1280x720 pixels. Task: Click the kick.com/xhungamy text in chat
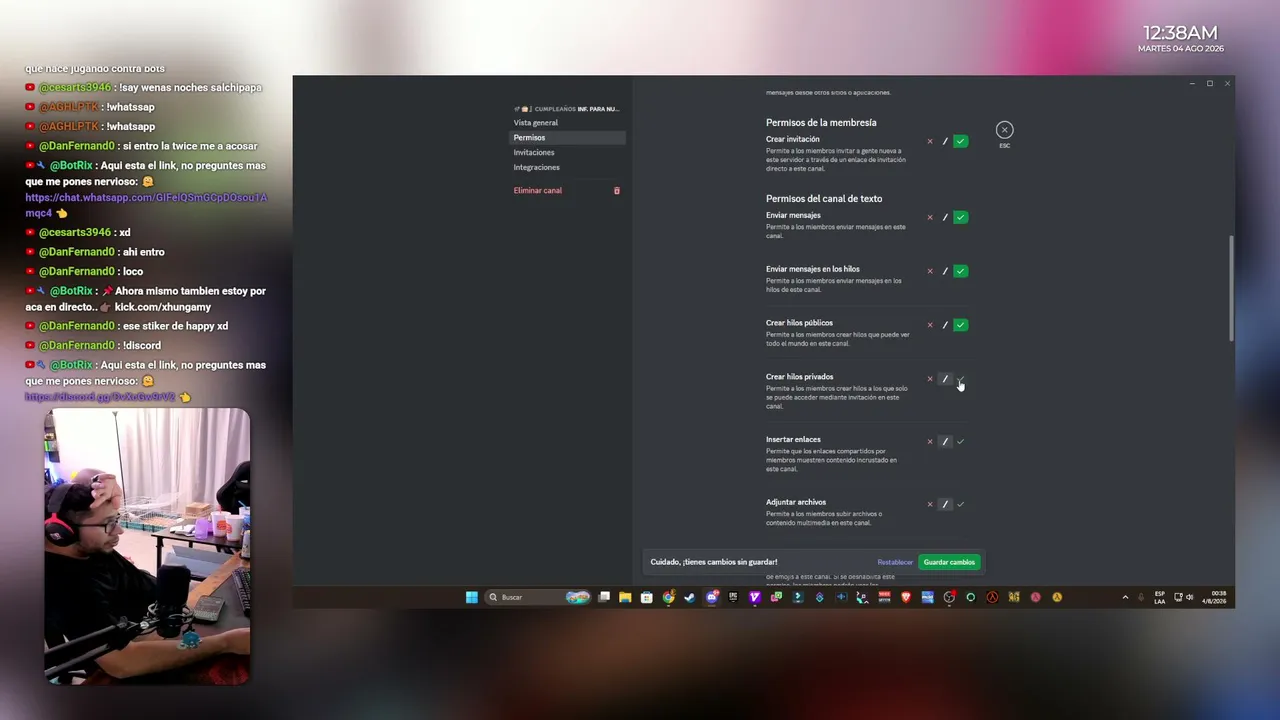point(163,307)
